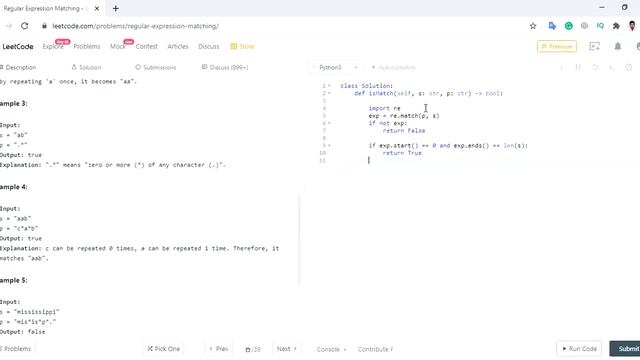The image size is (640, 360).
Task: Collapse the def isMatch fold arrow
Action: pyautogui.click(x=329, y=93)
